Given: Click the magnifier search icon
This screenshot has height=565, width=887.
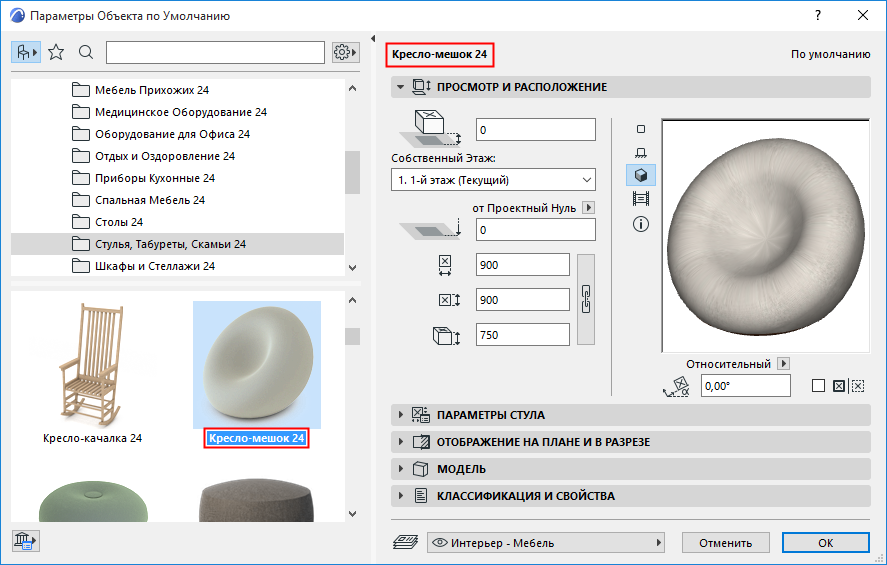Looking at the screenshot, I should point(86,53).
